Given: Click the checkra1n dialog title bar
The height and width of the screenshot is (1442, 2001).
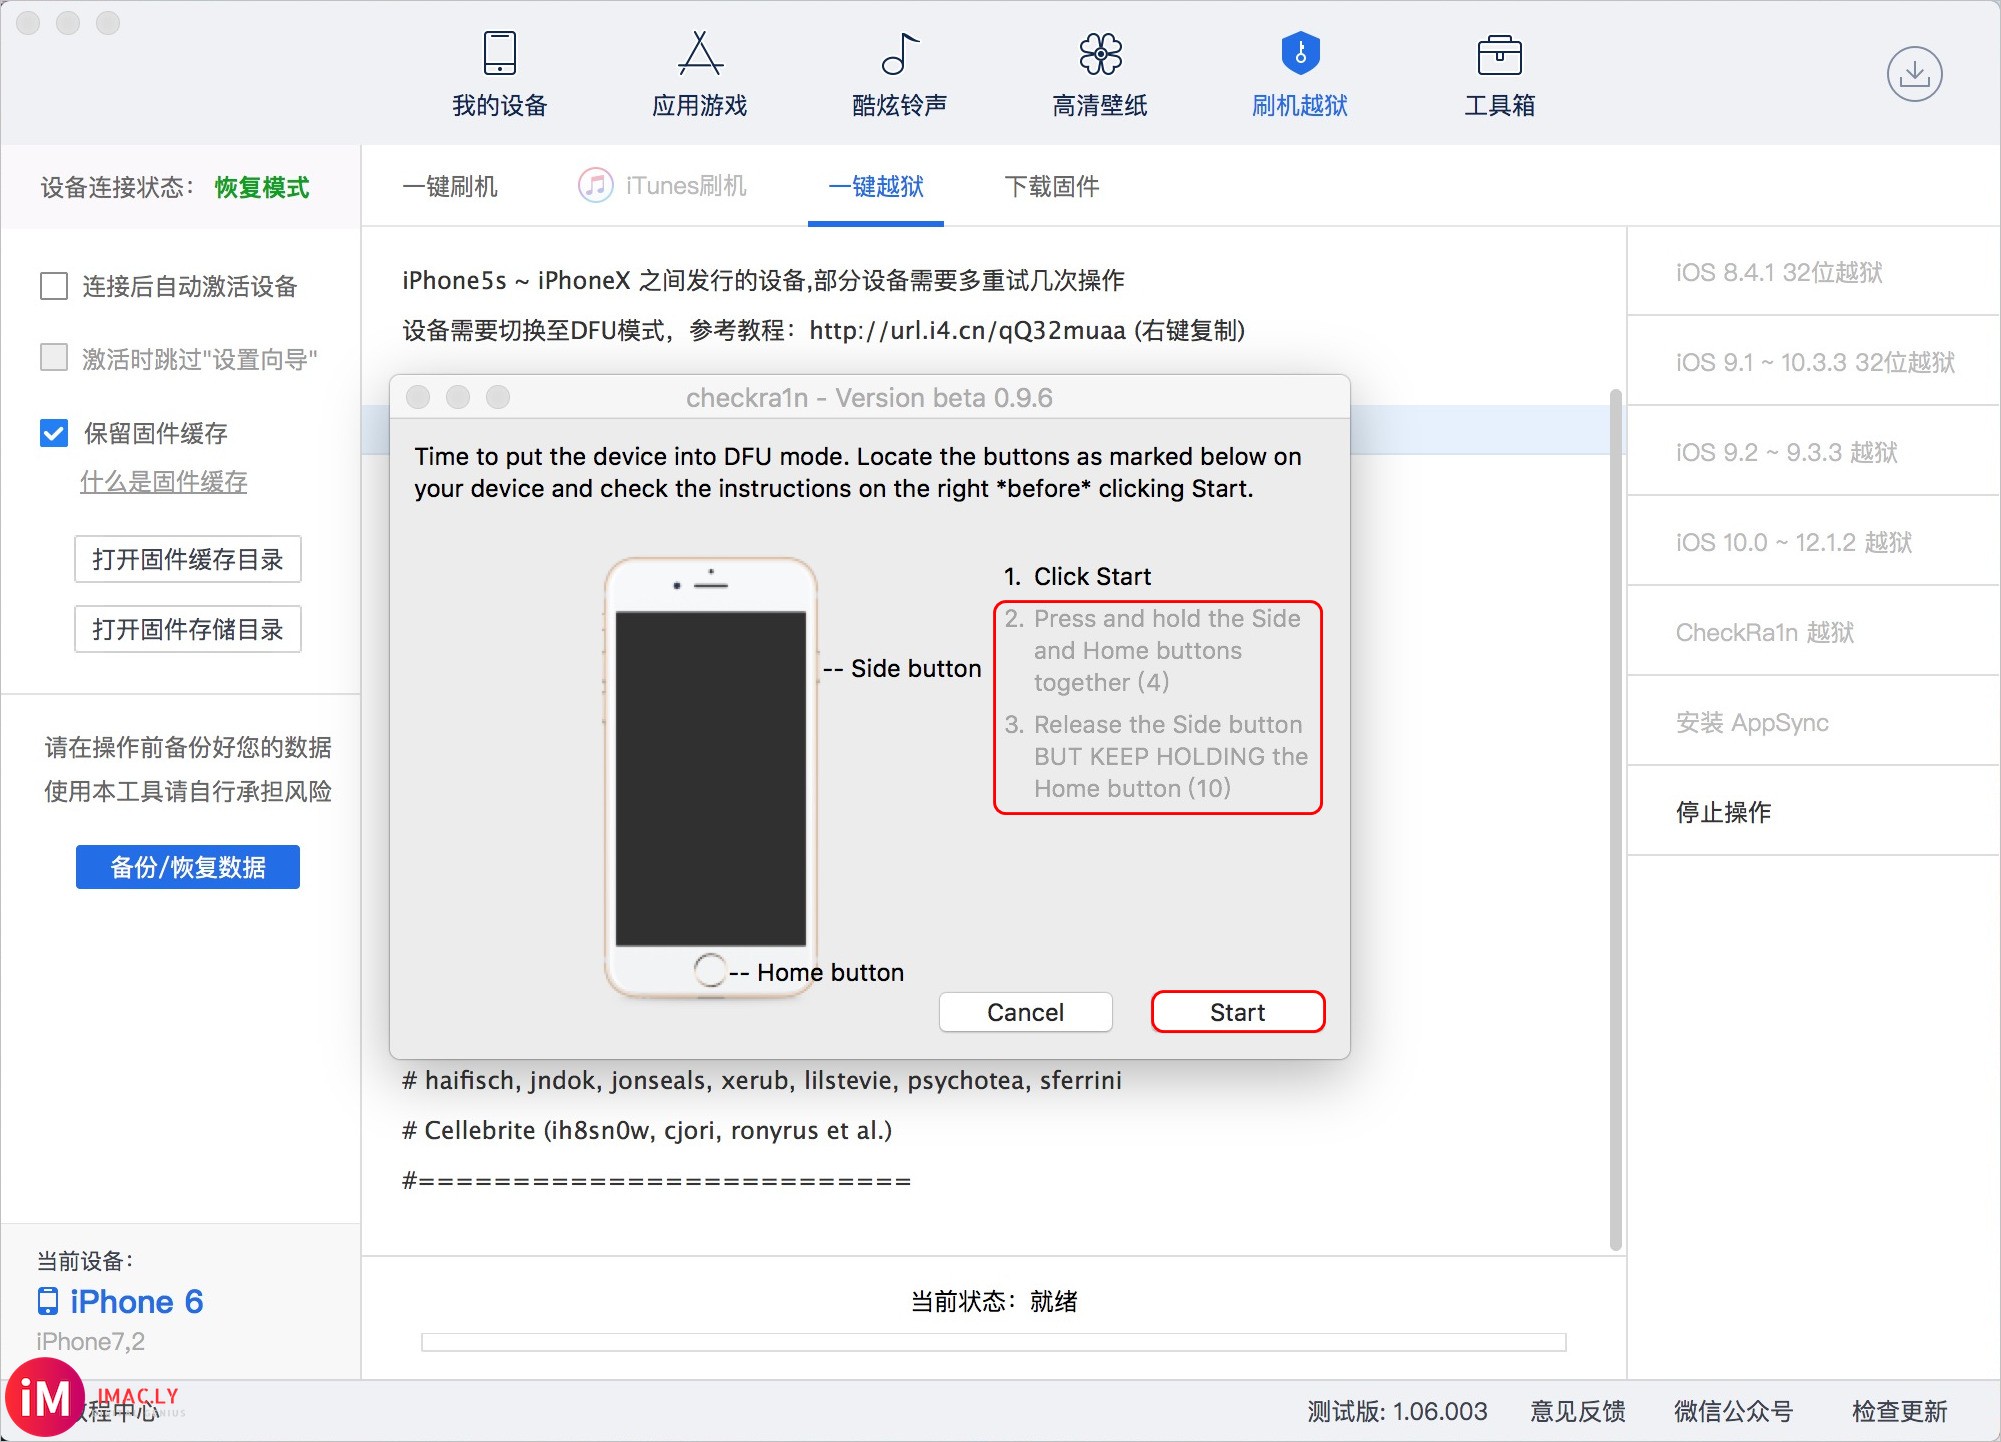Looking at the screenshot, I should click(x=869, y=397).
